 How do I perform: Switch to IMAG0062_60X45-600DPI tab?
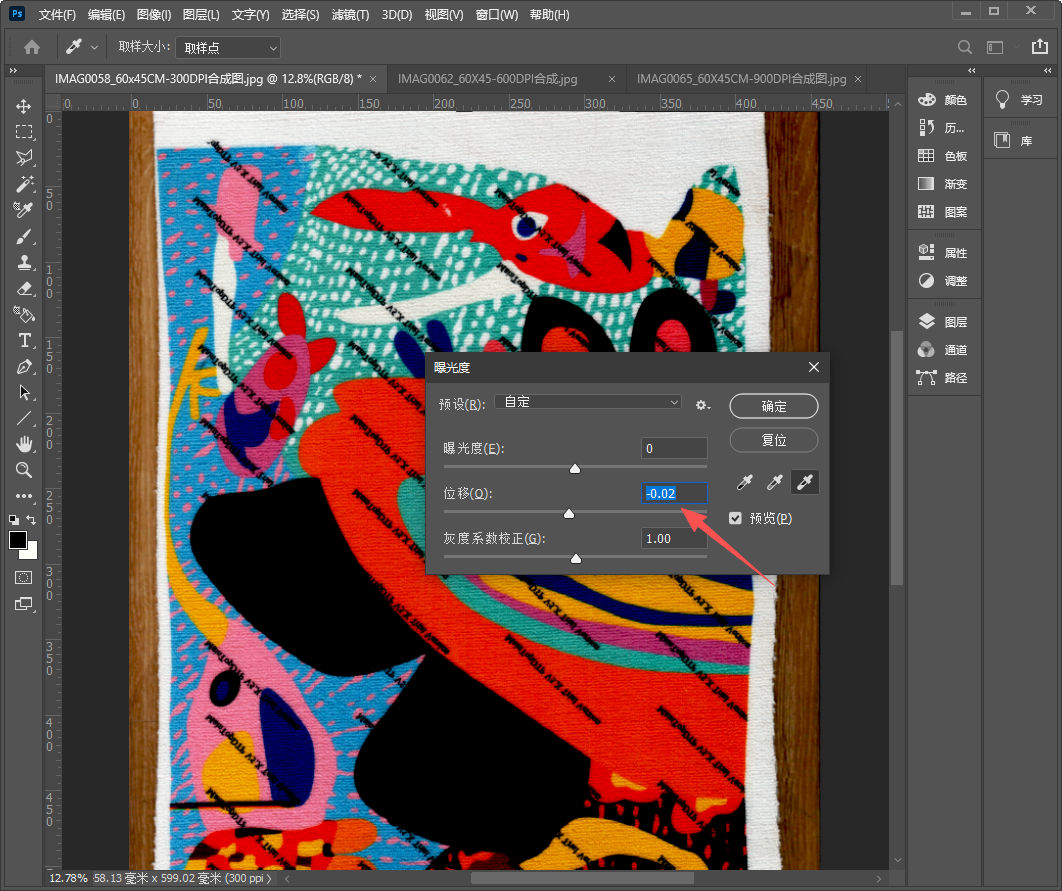[487, 79]
